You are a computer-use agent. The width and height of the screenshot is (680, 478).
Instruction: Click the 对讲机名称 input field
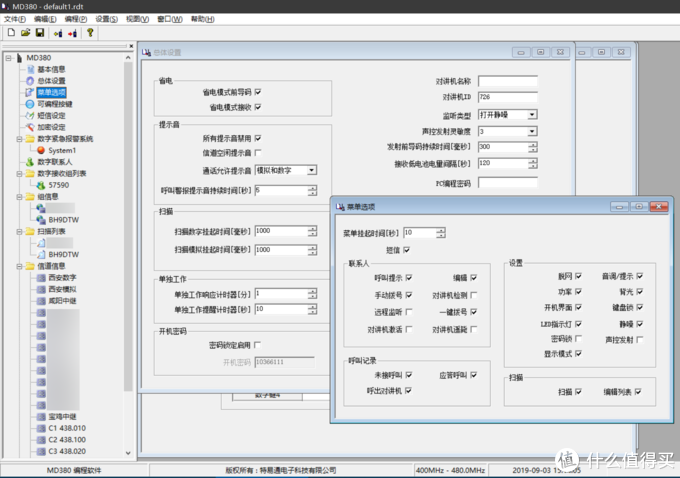tap(507, 81)
